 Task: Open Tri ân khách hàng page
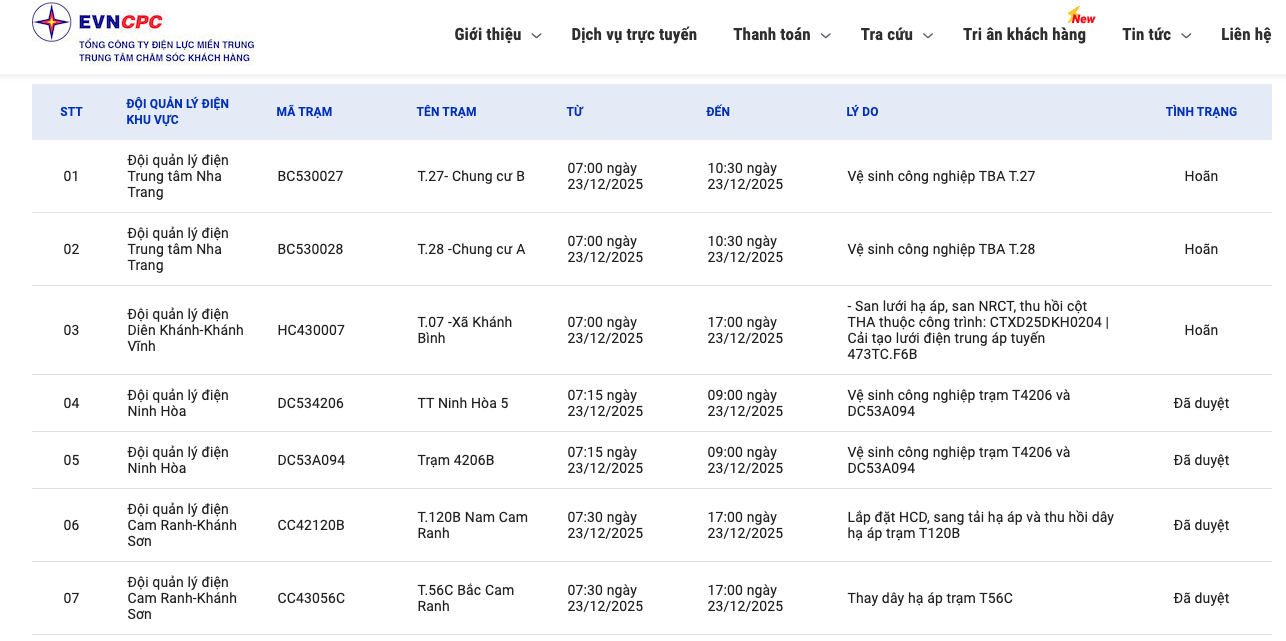[x=1023, y=35]
